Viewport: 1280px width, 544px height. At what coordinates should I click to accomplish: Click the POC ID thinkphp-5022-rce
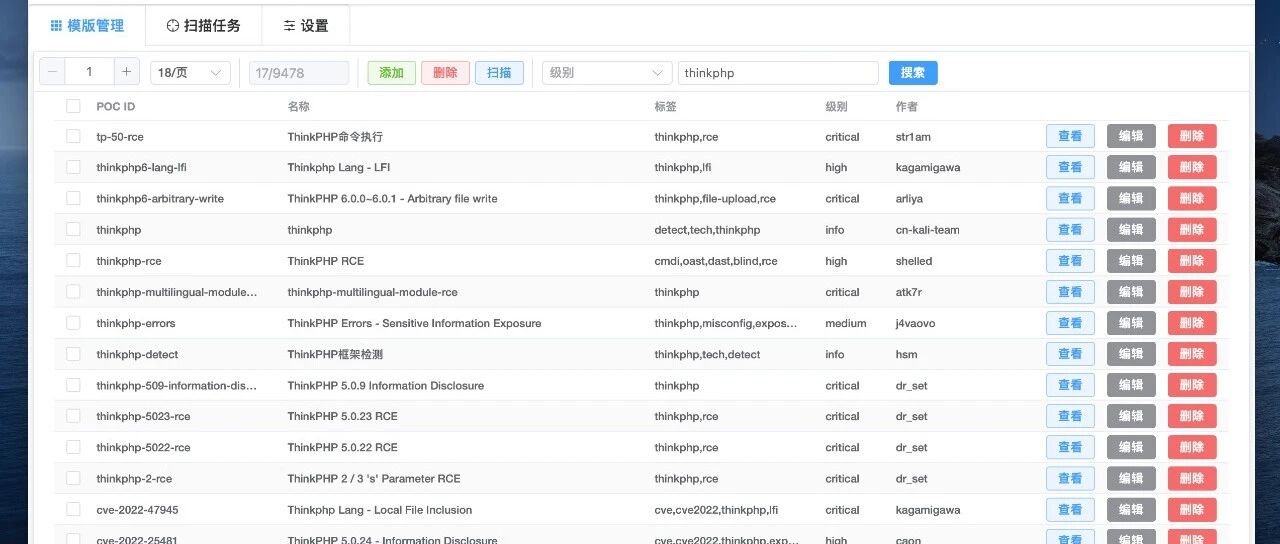pyautogui.click(x=143, y=447)
